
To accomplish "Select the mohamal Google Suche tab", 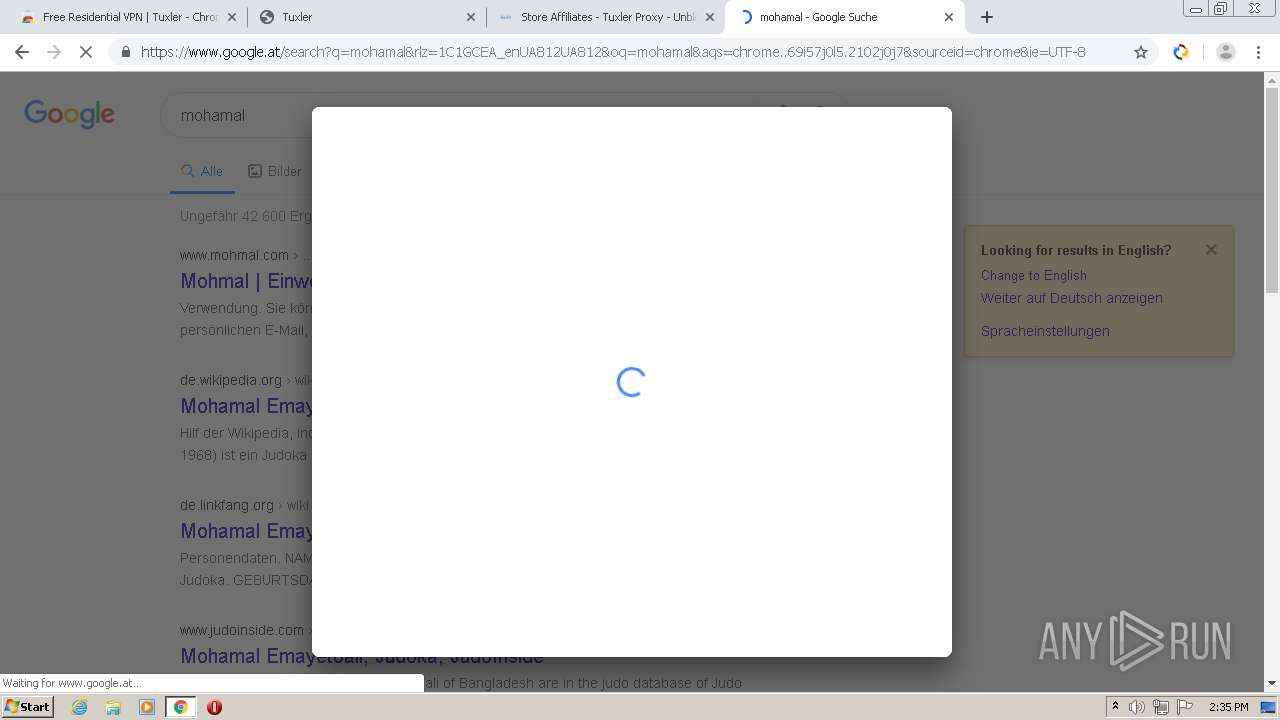I will tap(845, 17).
